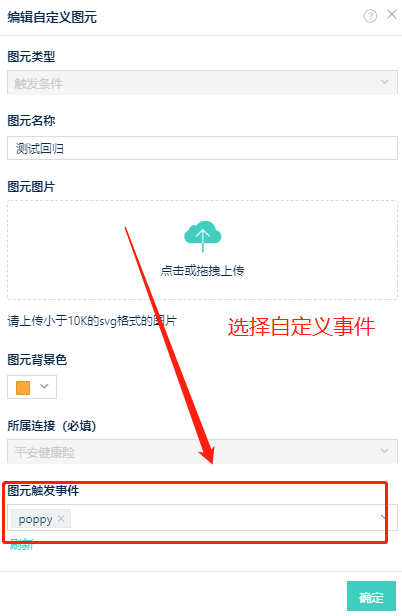Close the 编辑自定义图元 dialog
402x616 pixels.
point(392,15)
